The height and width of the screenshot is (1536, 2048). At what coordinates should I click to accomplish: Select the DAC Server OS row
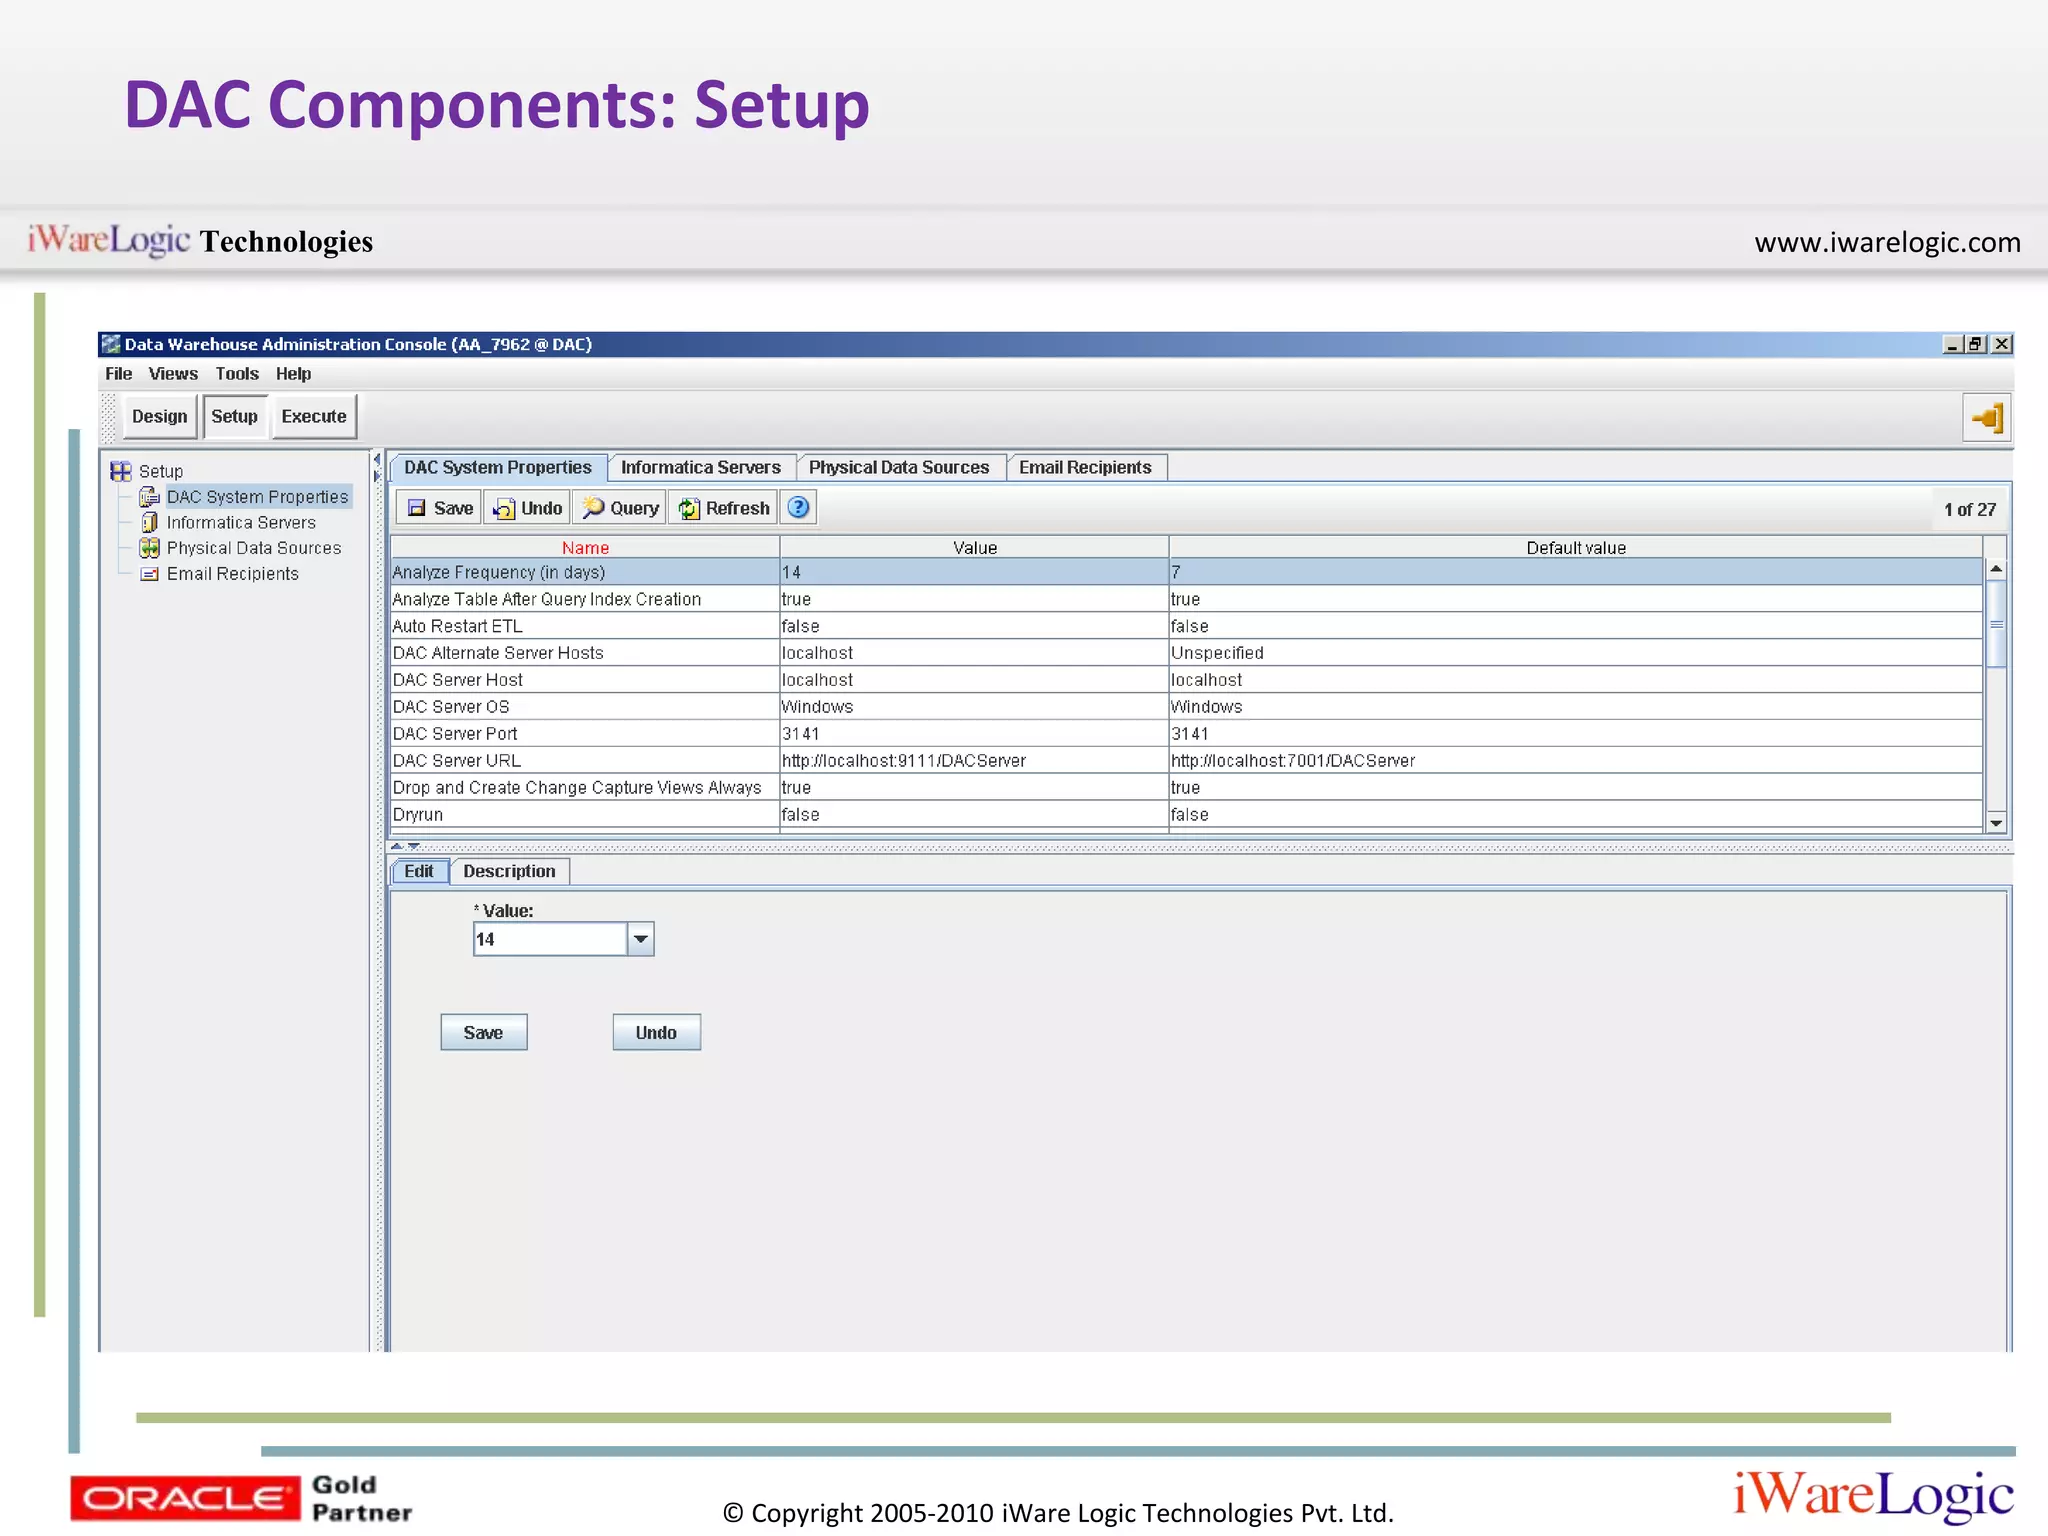click(1186, 707)
